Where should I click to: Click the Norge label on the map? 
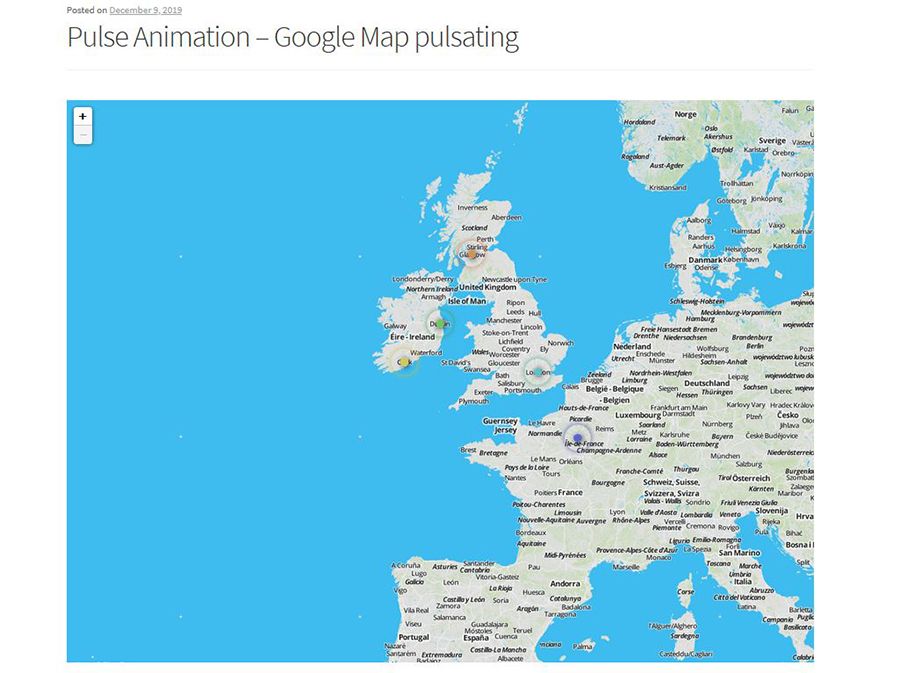click(x=685, y=114)
